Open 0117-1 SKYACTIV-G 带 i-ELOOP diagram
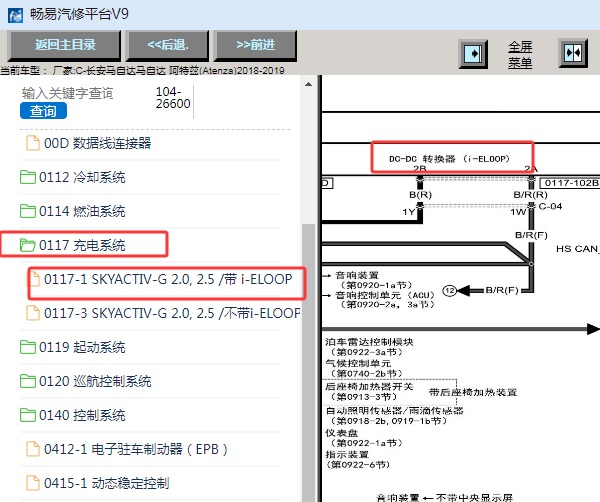The height and width of the screenshot is (502, 600). [168, 279]
